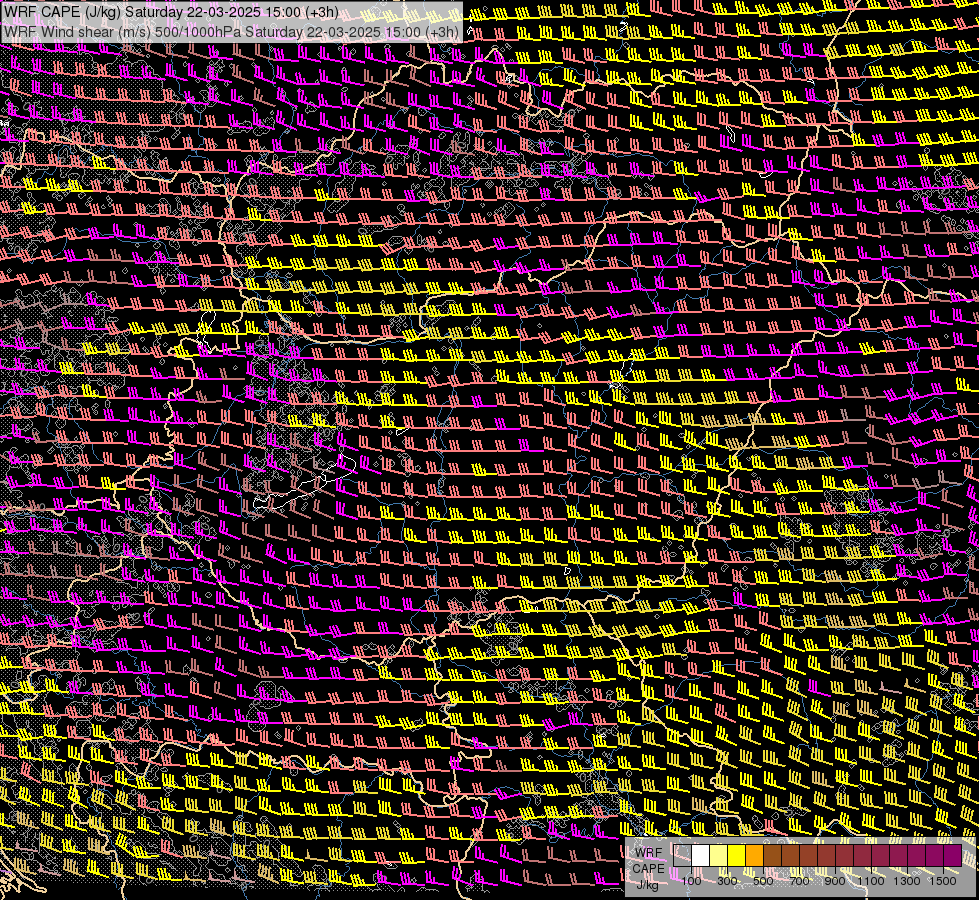Screen dimensions: 979x900
Task: Click the 500 legend value label
Action: click(x=763, y=881)
